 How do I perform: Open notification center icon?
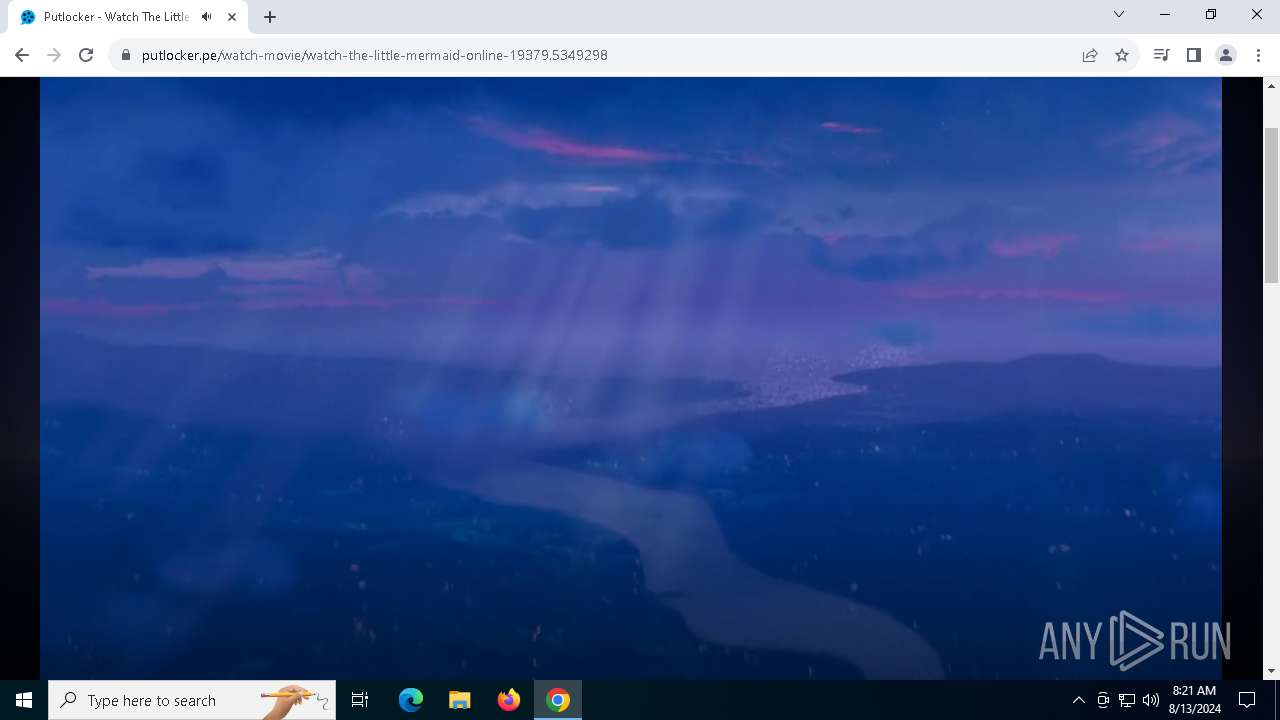tap(1247, 700)
